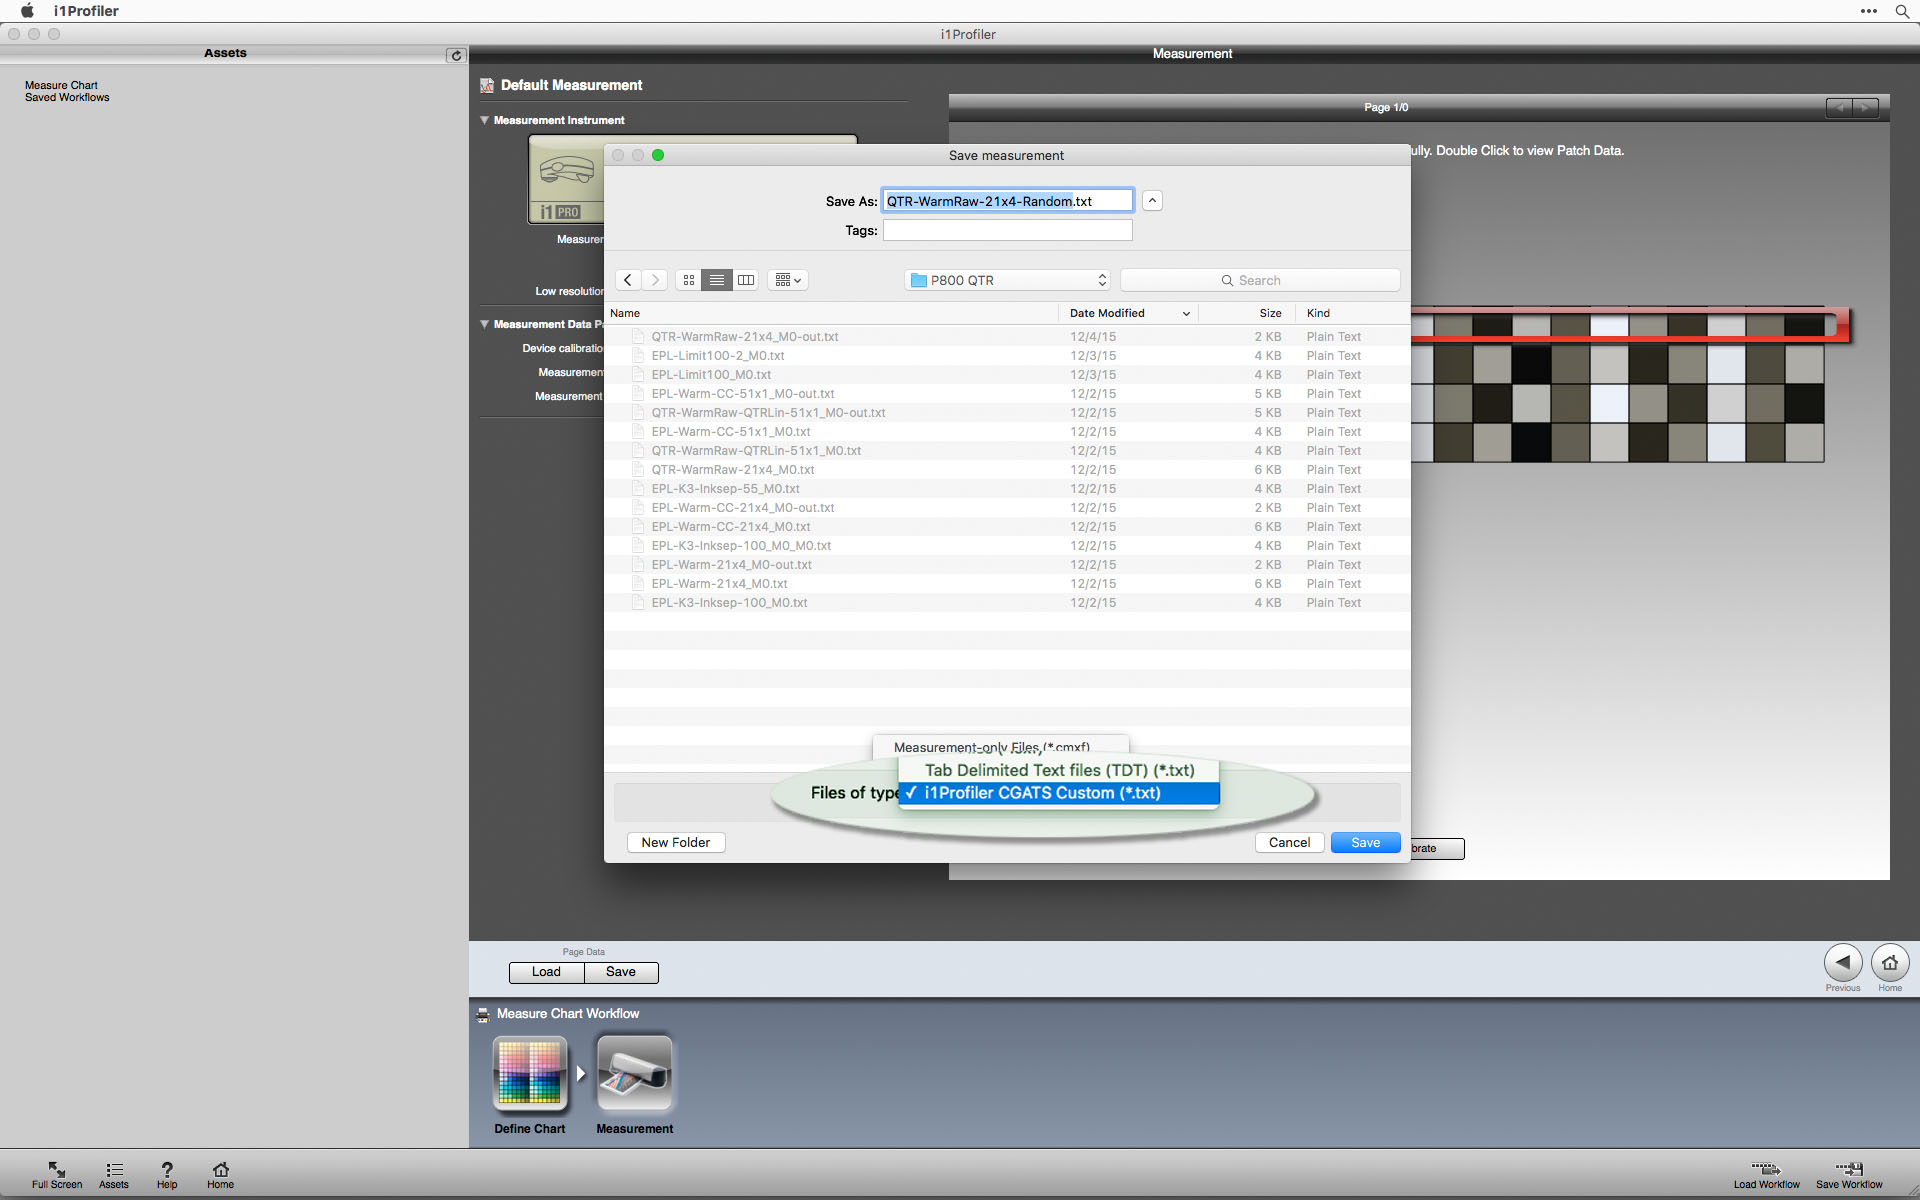The height and width of the screenshot is (1200, 1920).
Task: Collapse the save dialog browser chevron
Action: (1152, 201)
